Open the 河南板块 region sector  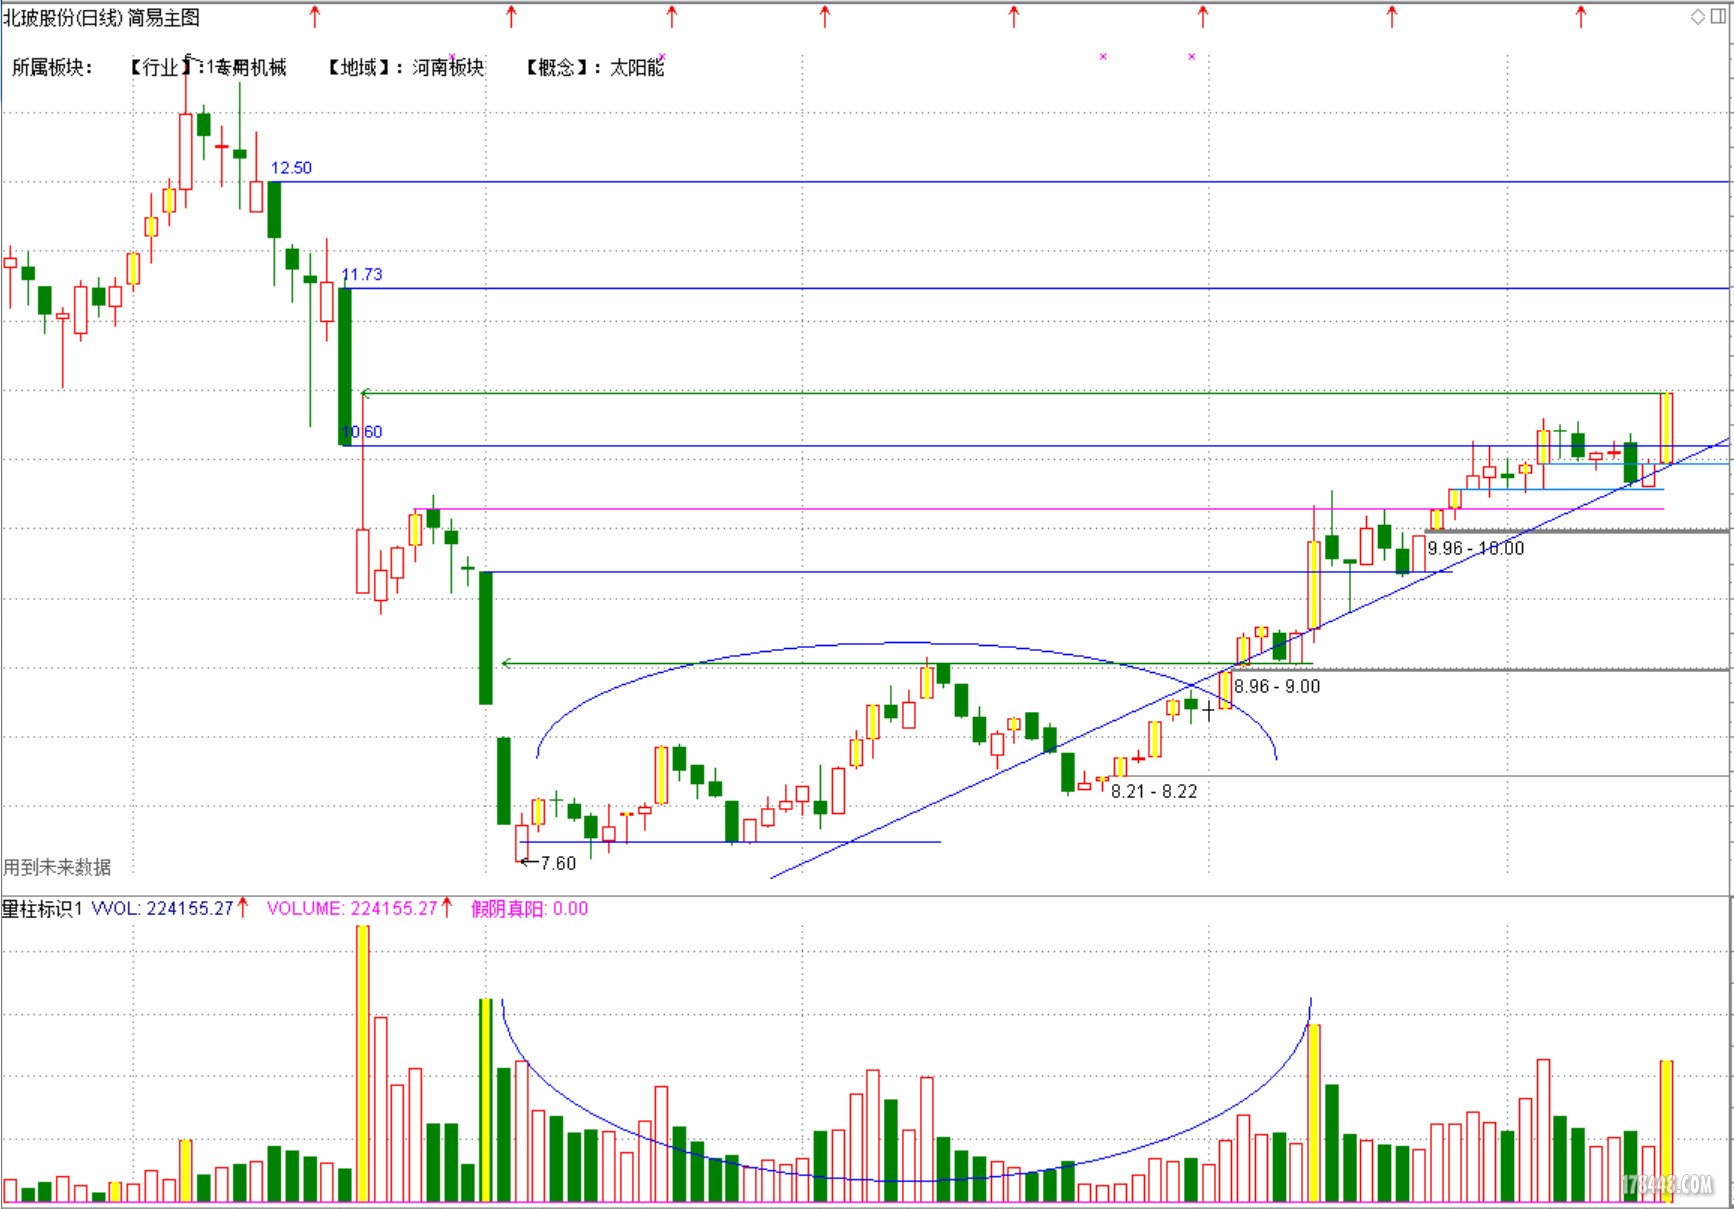point(448,67)
